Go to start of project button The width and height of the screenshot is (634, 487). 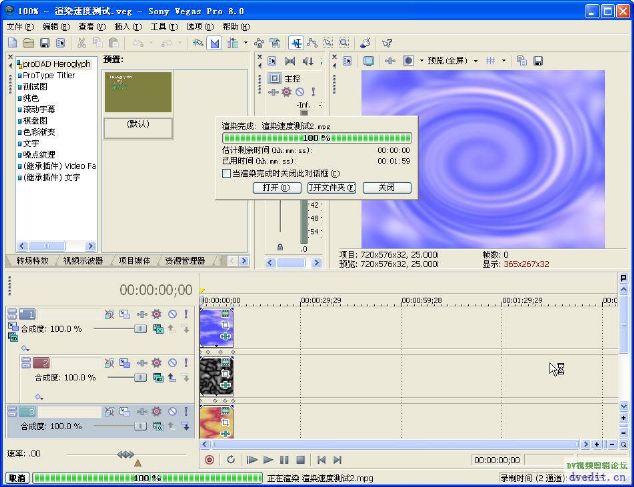click(x=321, y=460)
